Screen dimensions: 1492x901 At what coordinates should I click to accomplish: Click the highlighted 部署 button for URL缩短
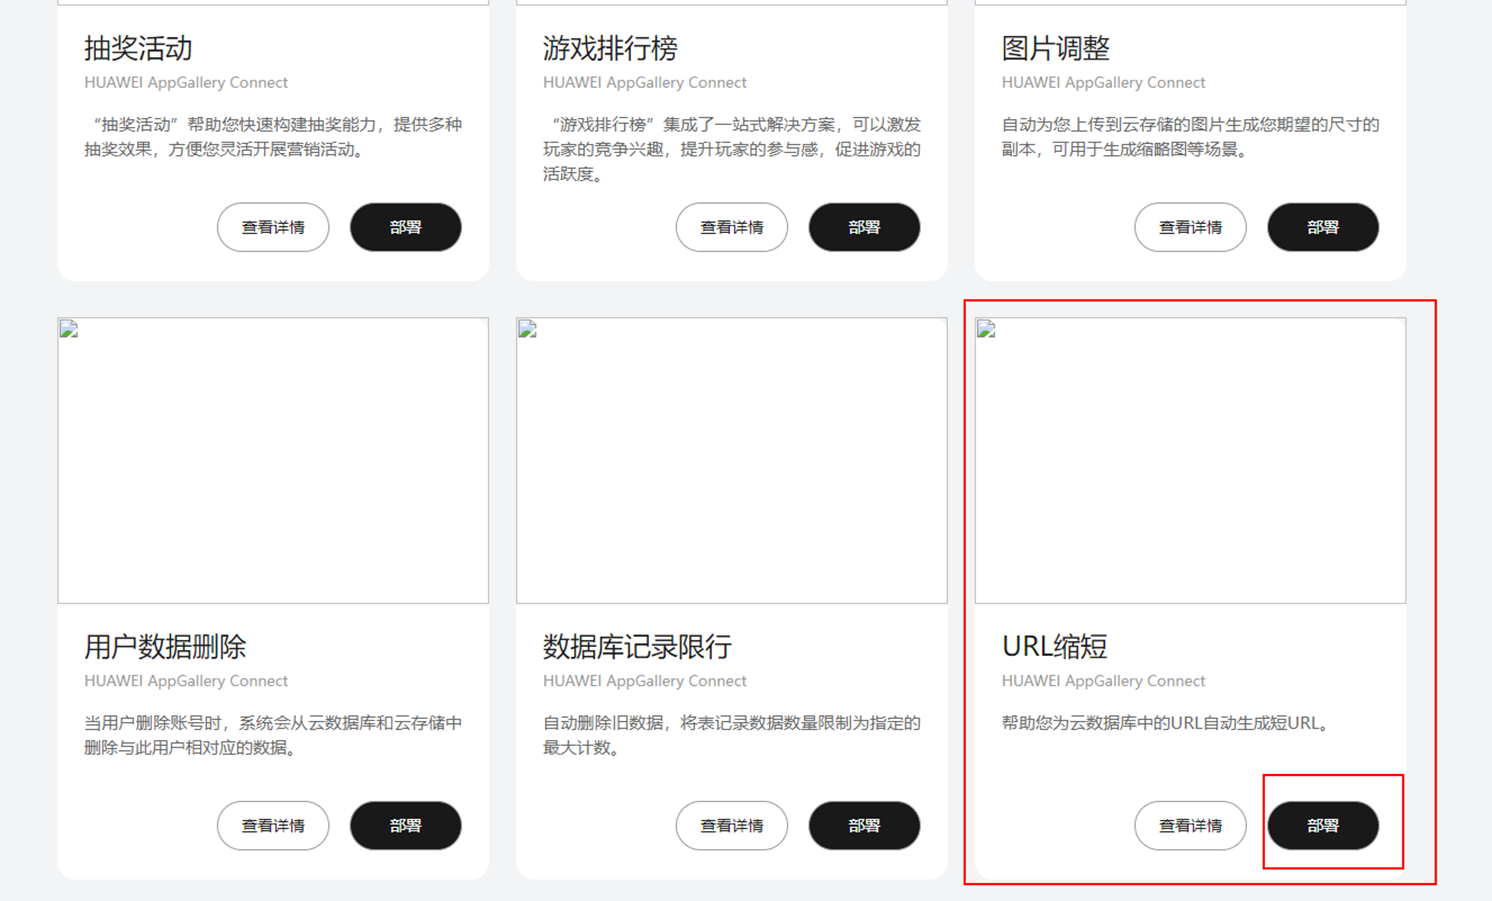pos(1322,825)
